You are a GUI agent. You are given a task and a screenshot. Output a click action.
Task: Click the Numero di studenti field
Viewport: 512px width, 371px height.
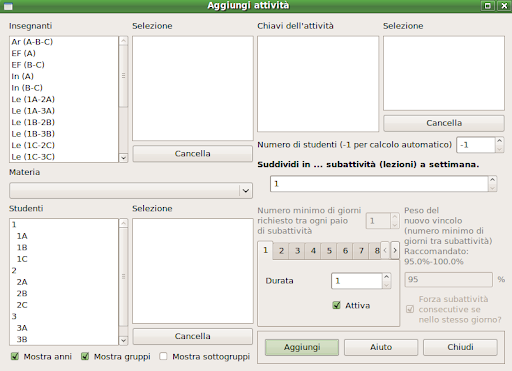coord(476,145)
